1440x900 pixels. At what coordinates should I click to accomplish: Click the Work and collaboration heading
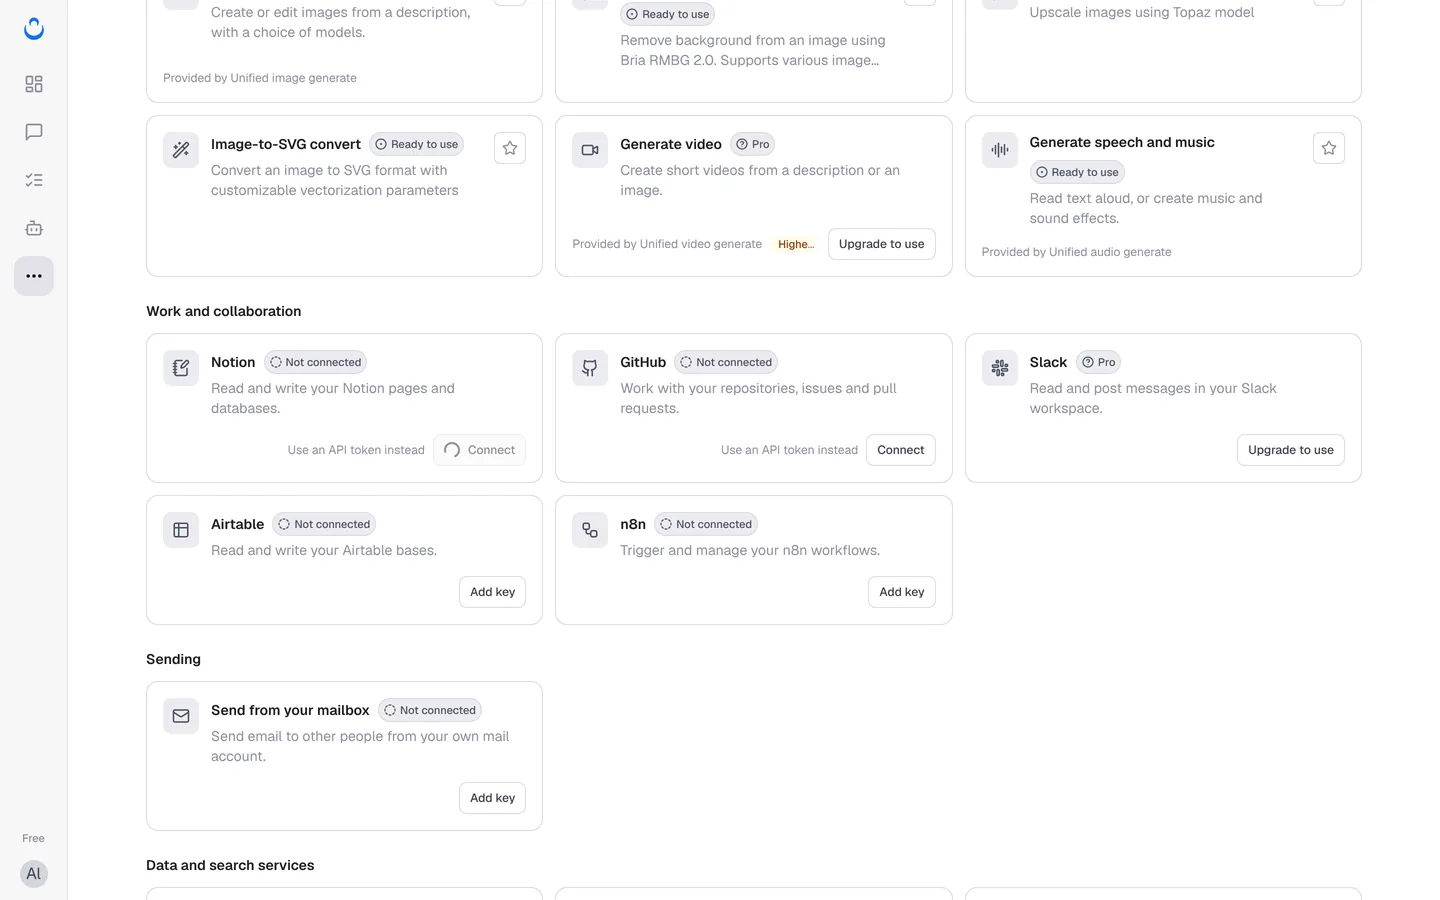224,311
